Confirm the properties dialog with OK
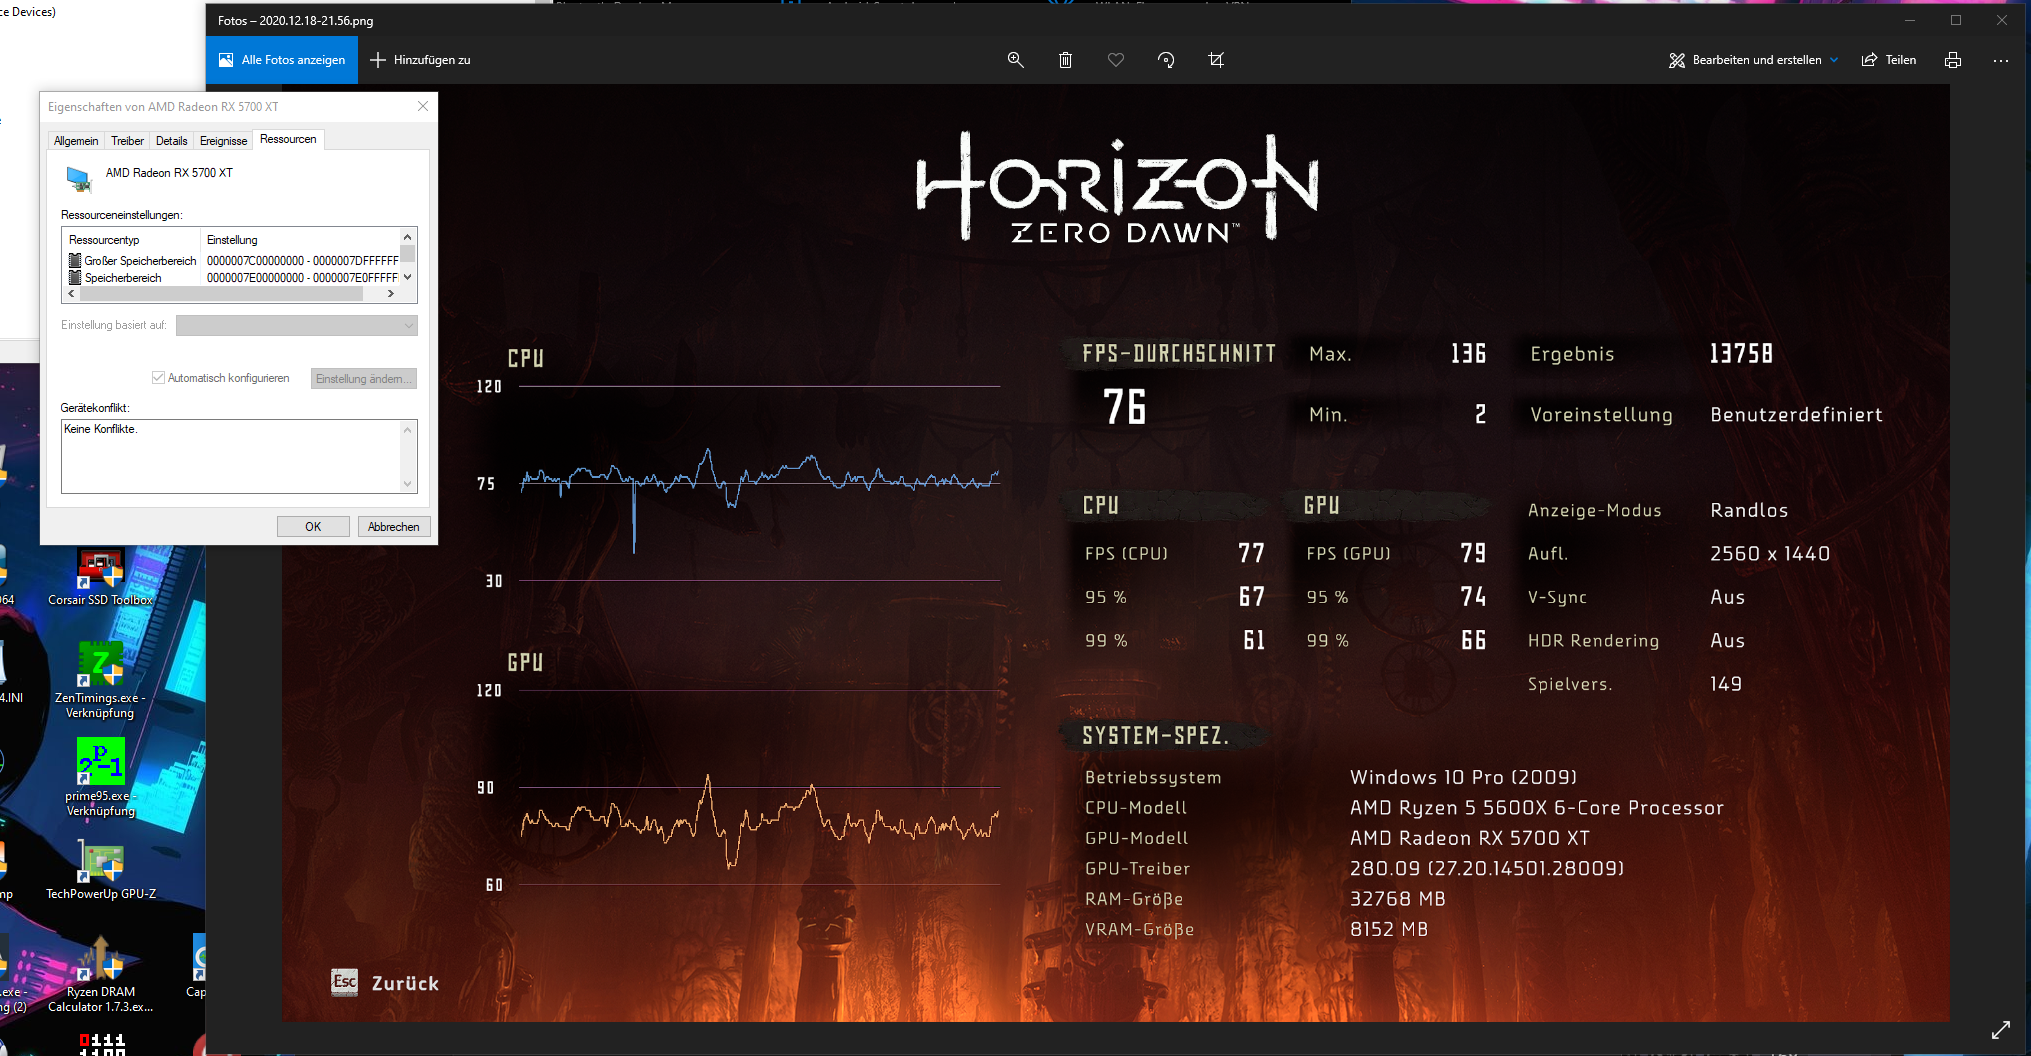 point(313,526)
